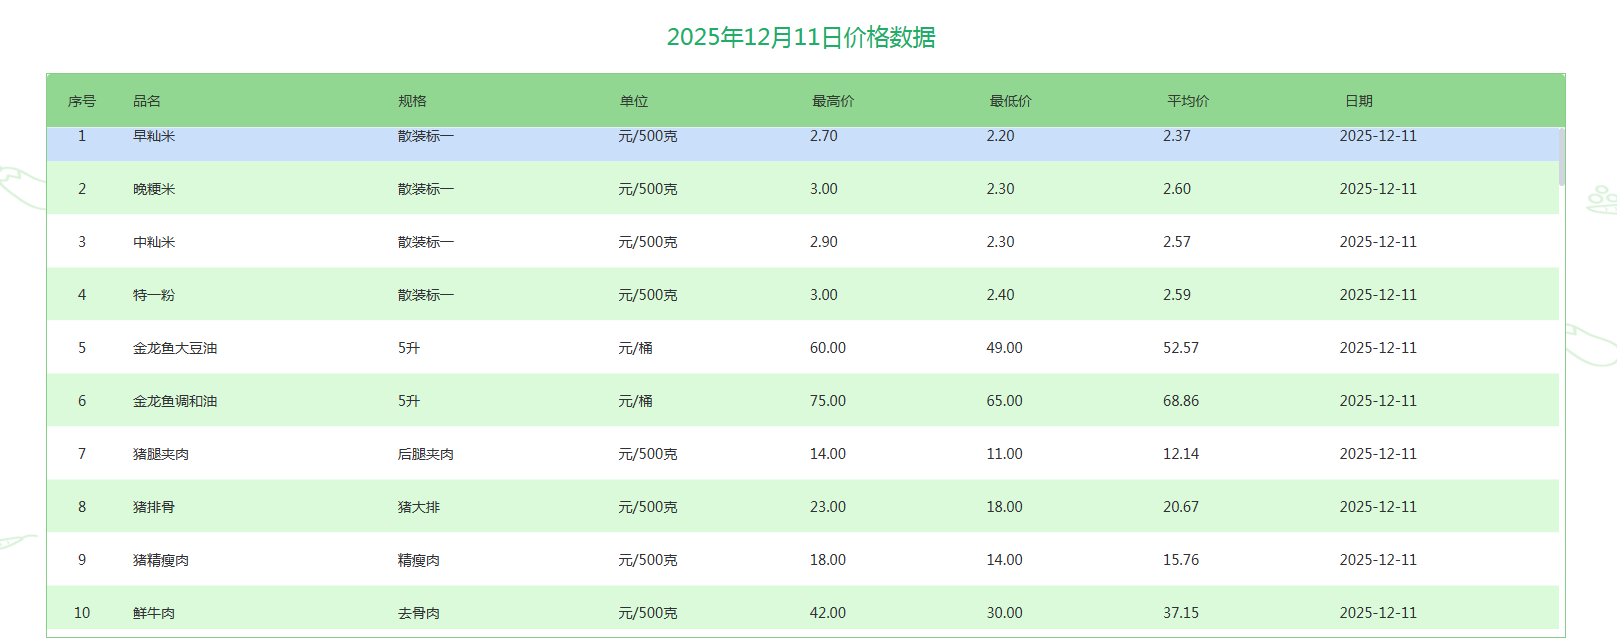
Task: Select the 早籼米 product name cell
Action: pos(154,136)
